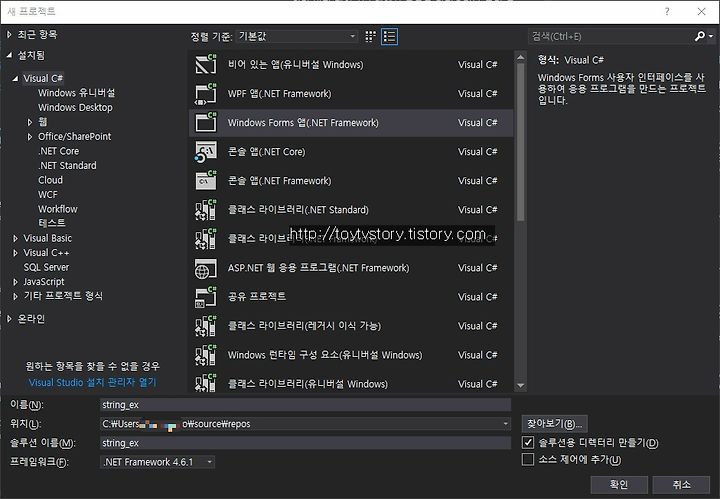This screenshot has height=499, width=720.
Task: Select .NET Core category
Action: pyautogui.click(x=59, y=151)
